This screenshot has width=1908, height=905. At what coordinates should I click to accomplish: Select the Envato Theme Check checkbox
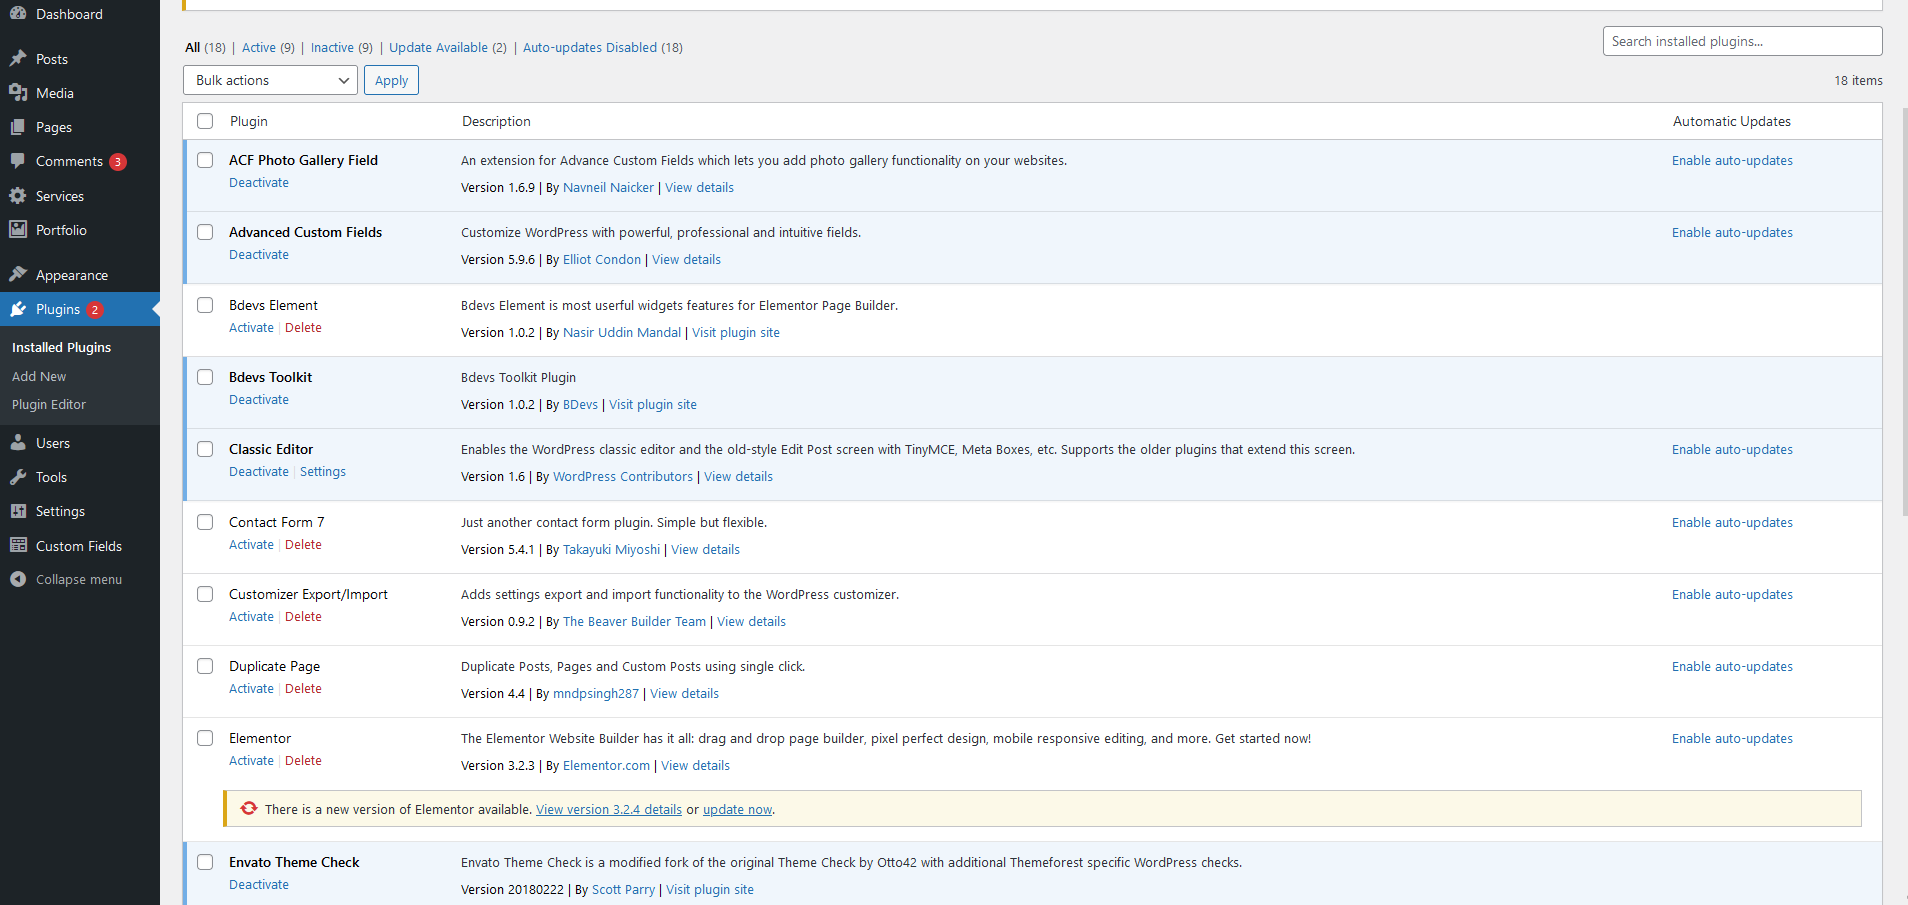205,862
